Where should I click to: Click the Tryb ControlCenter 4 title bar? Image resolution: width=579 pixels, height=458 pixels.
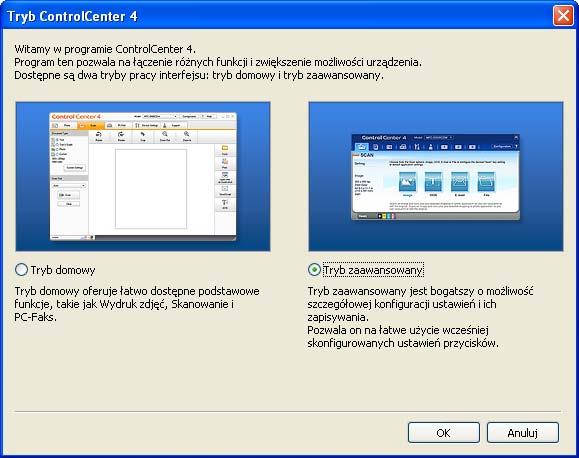coord(277,16)
